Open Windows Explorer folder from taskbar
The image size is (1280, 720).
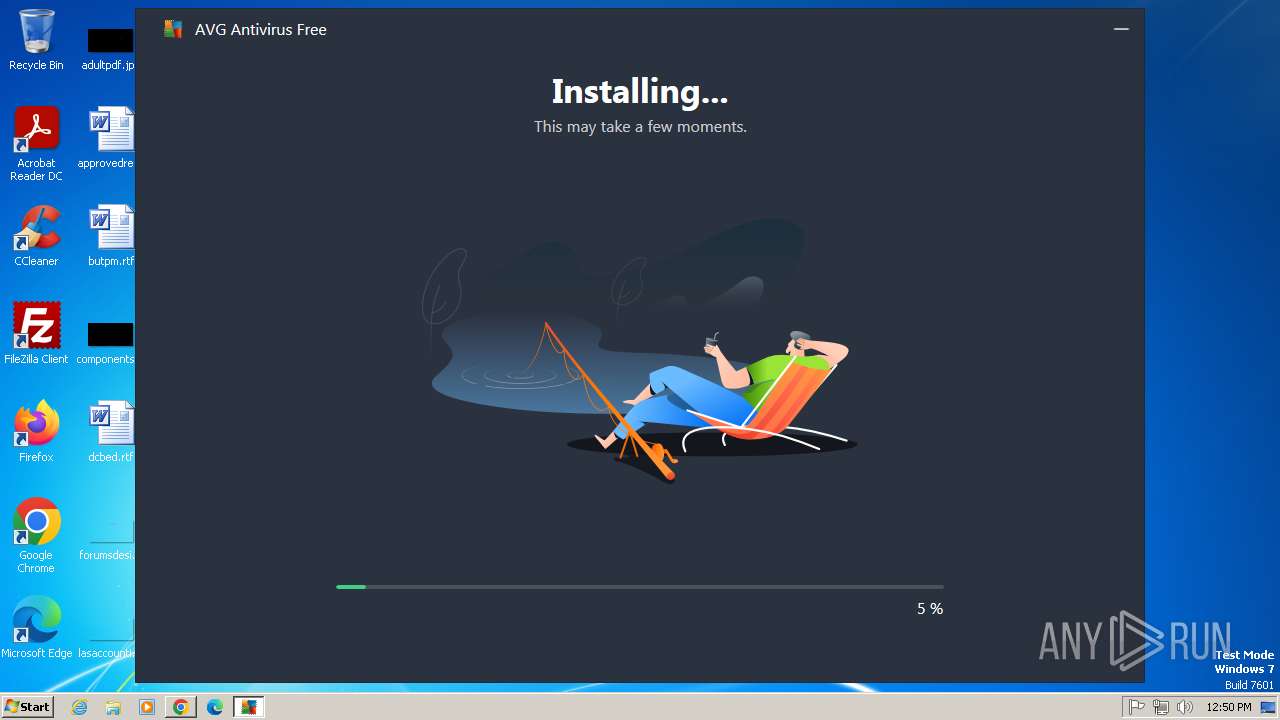pyautogui.click(x=113, y=707)
